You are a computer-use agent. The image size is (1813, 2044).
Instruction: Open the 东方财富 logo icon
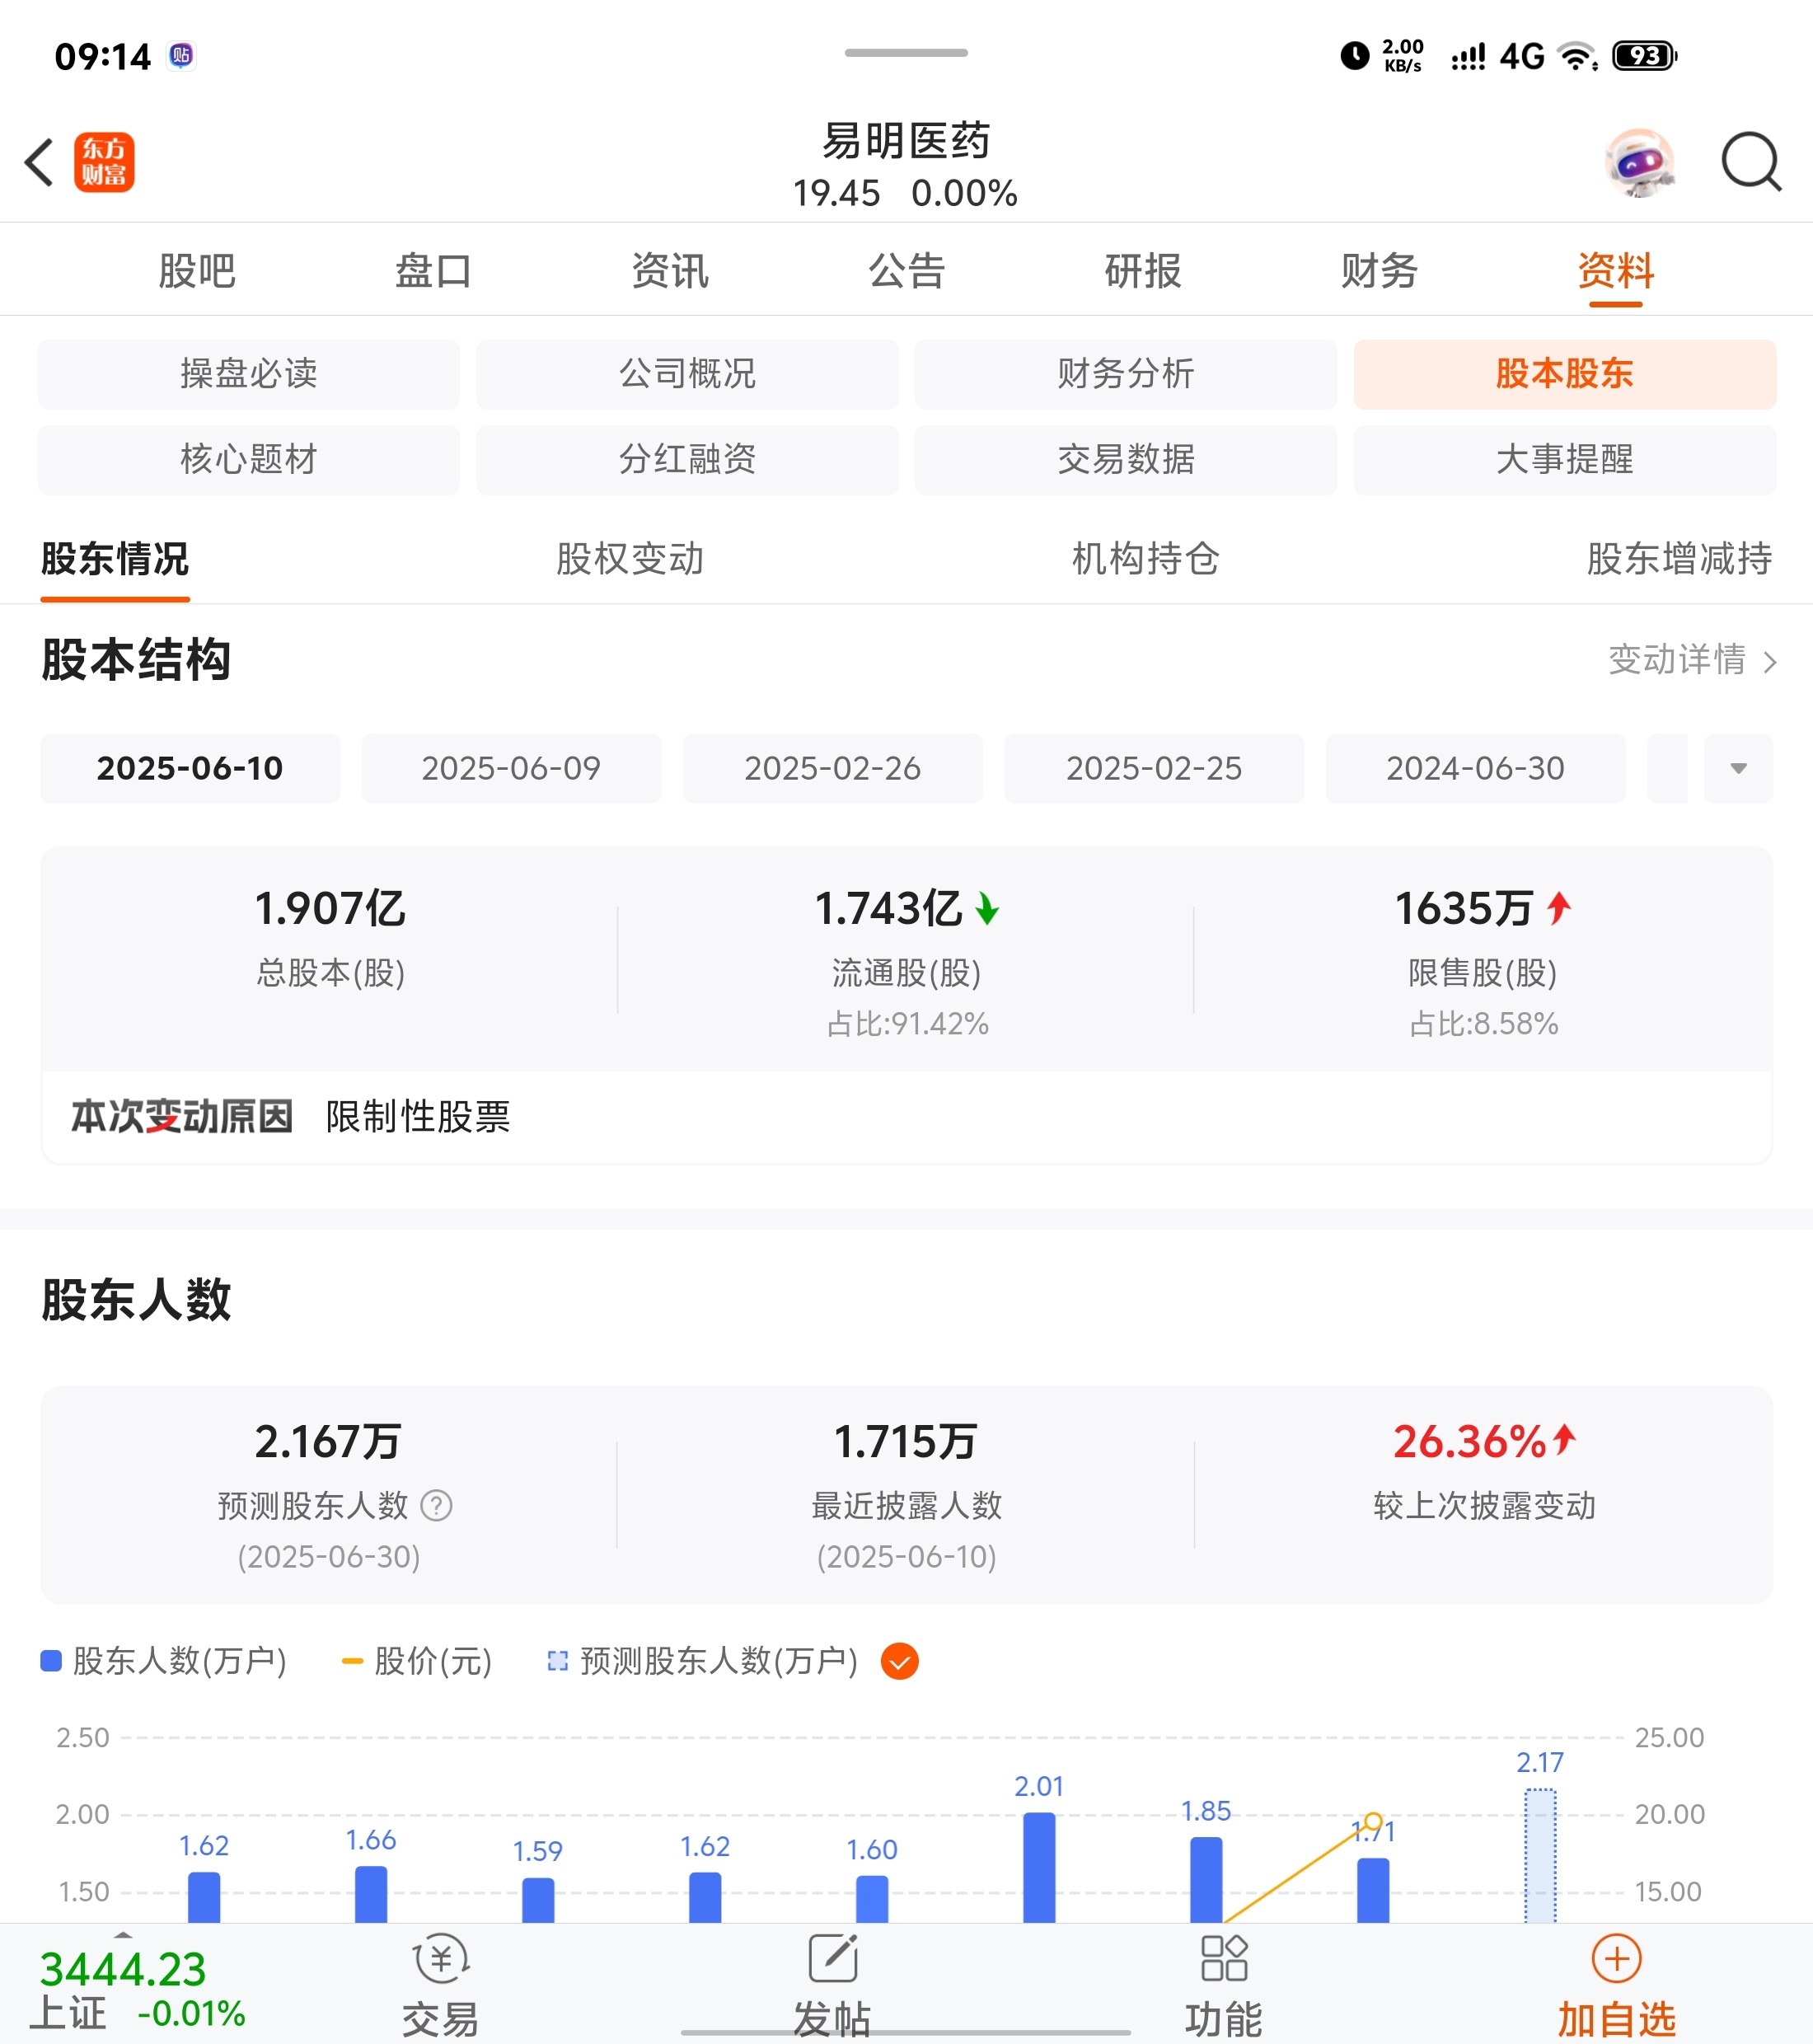click(104, 162)
